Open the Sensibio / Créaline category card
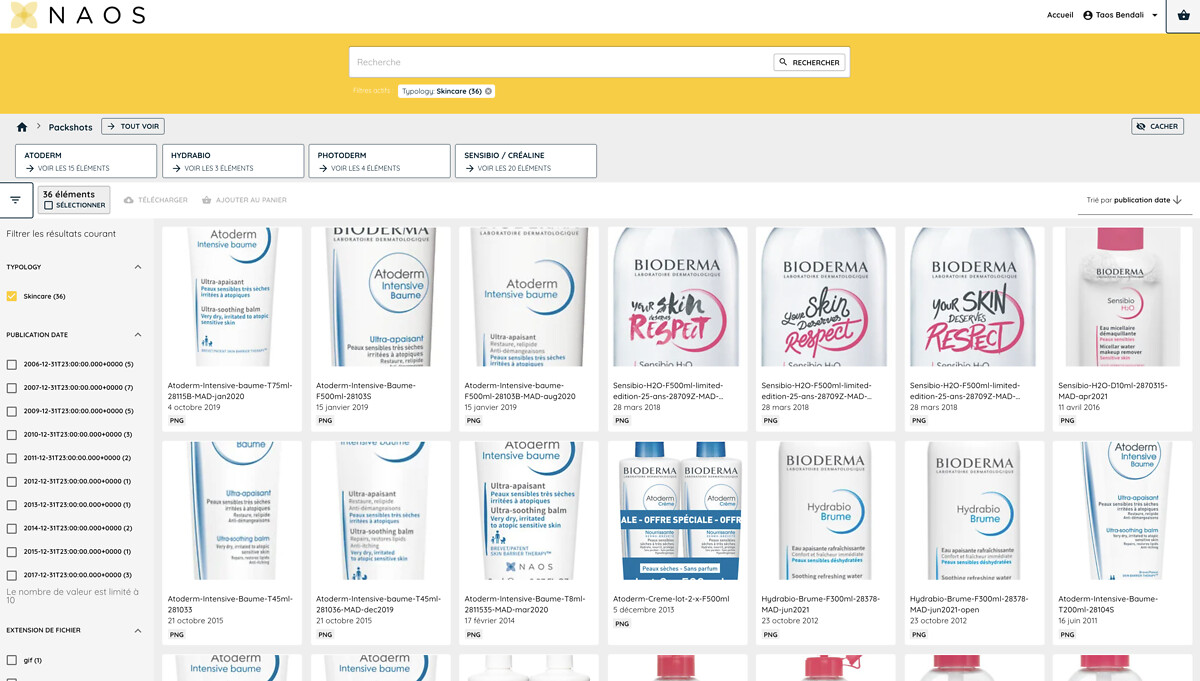The width and height of the screenshot is (1200, 681). pyautogui.click(x=526, y=161)
